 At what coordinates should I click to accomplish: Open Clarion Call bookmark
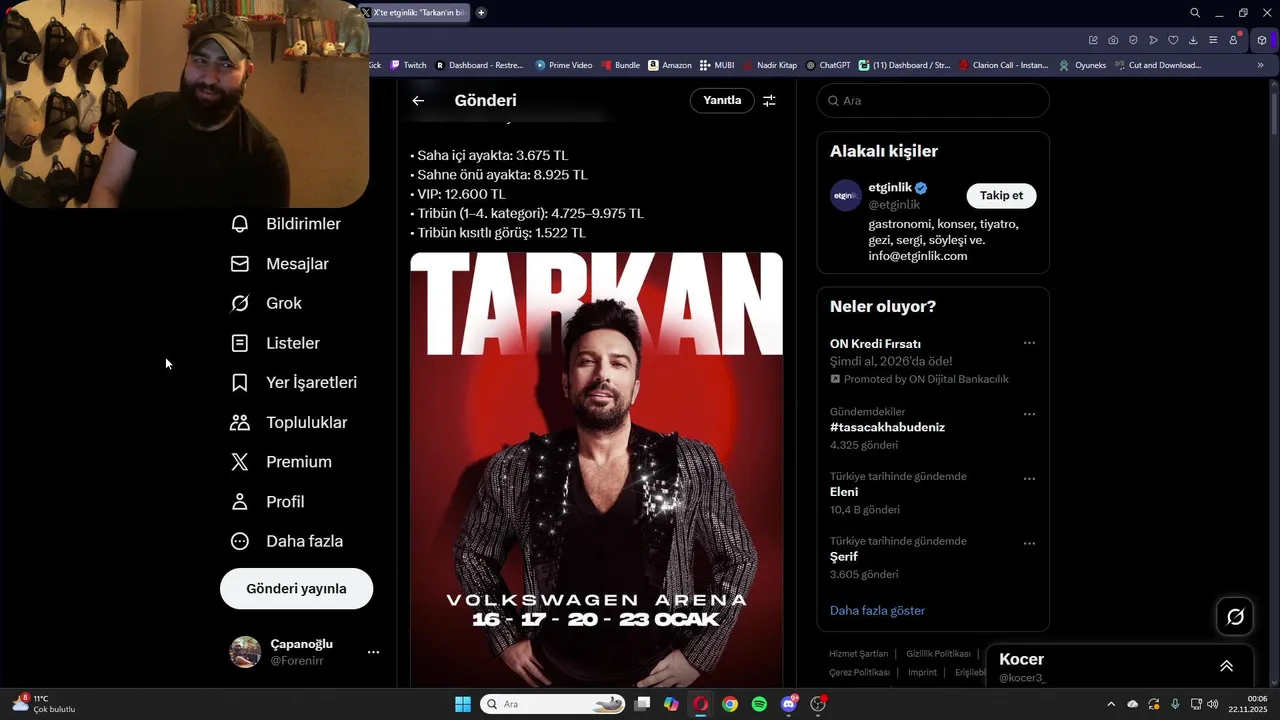(1003, 65)
